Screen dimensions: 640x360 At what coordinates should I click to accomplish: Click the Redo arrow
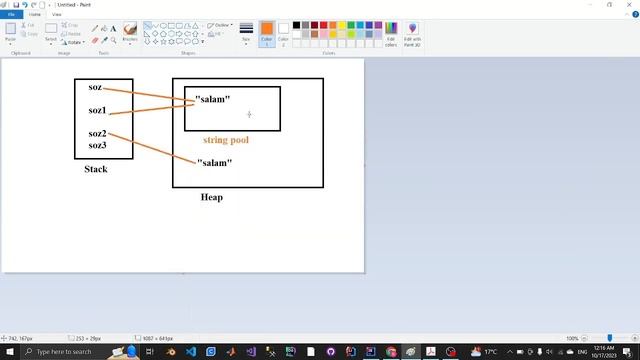[x=34, y=5]
